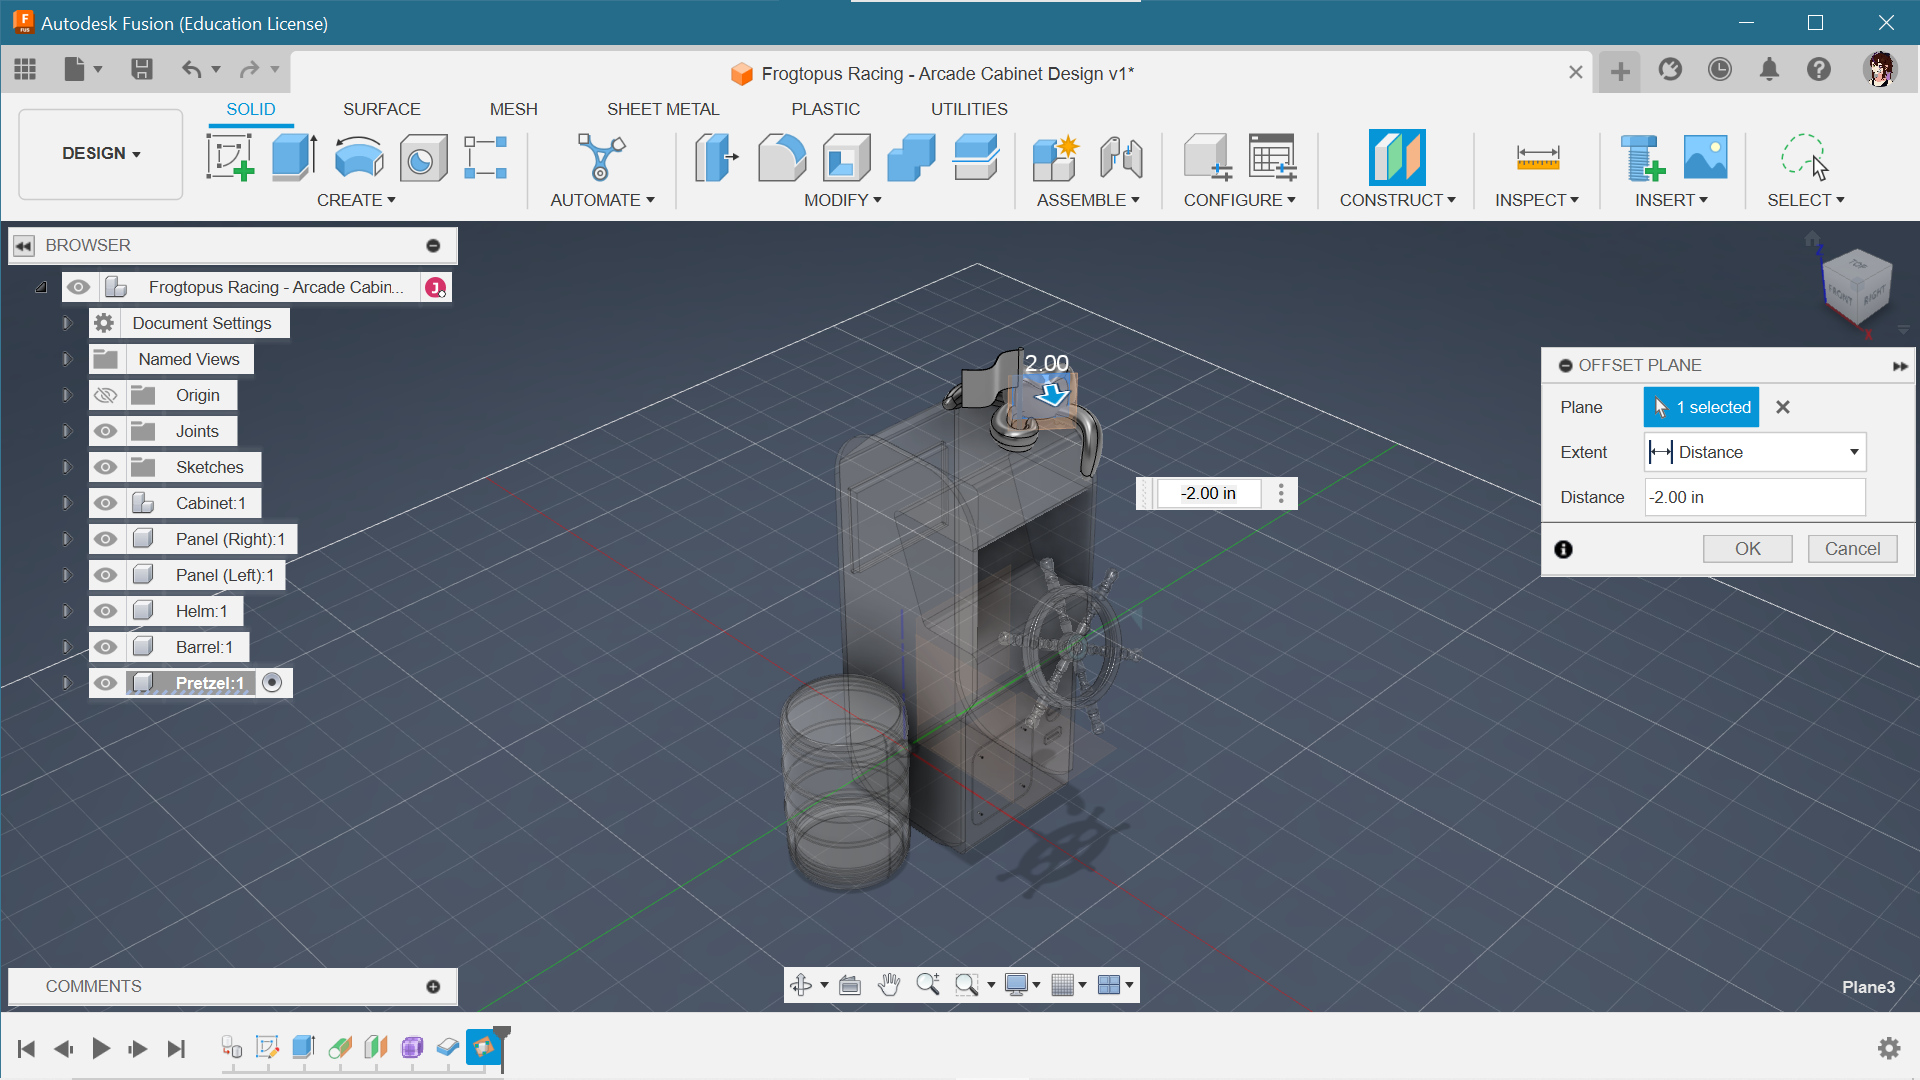Hide the Cabinet:1 component

[105, 503]
